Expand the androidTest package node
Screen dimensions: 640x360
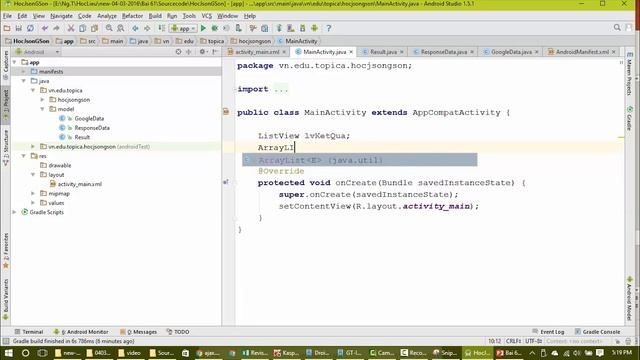point(33,147)
